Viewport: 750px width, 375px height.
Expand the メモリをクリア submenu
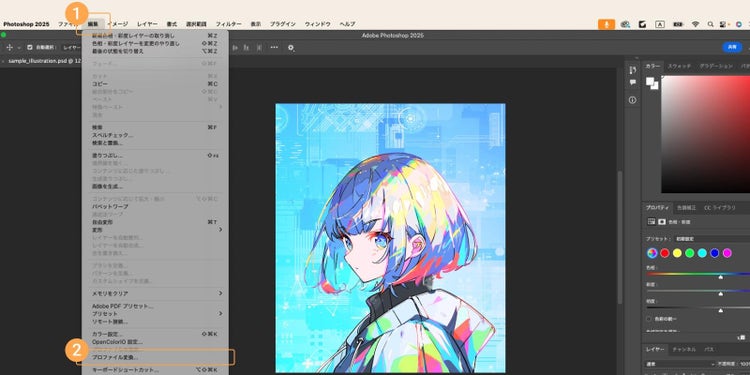[156, 293]
